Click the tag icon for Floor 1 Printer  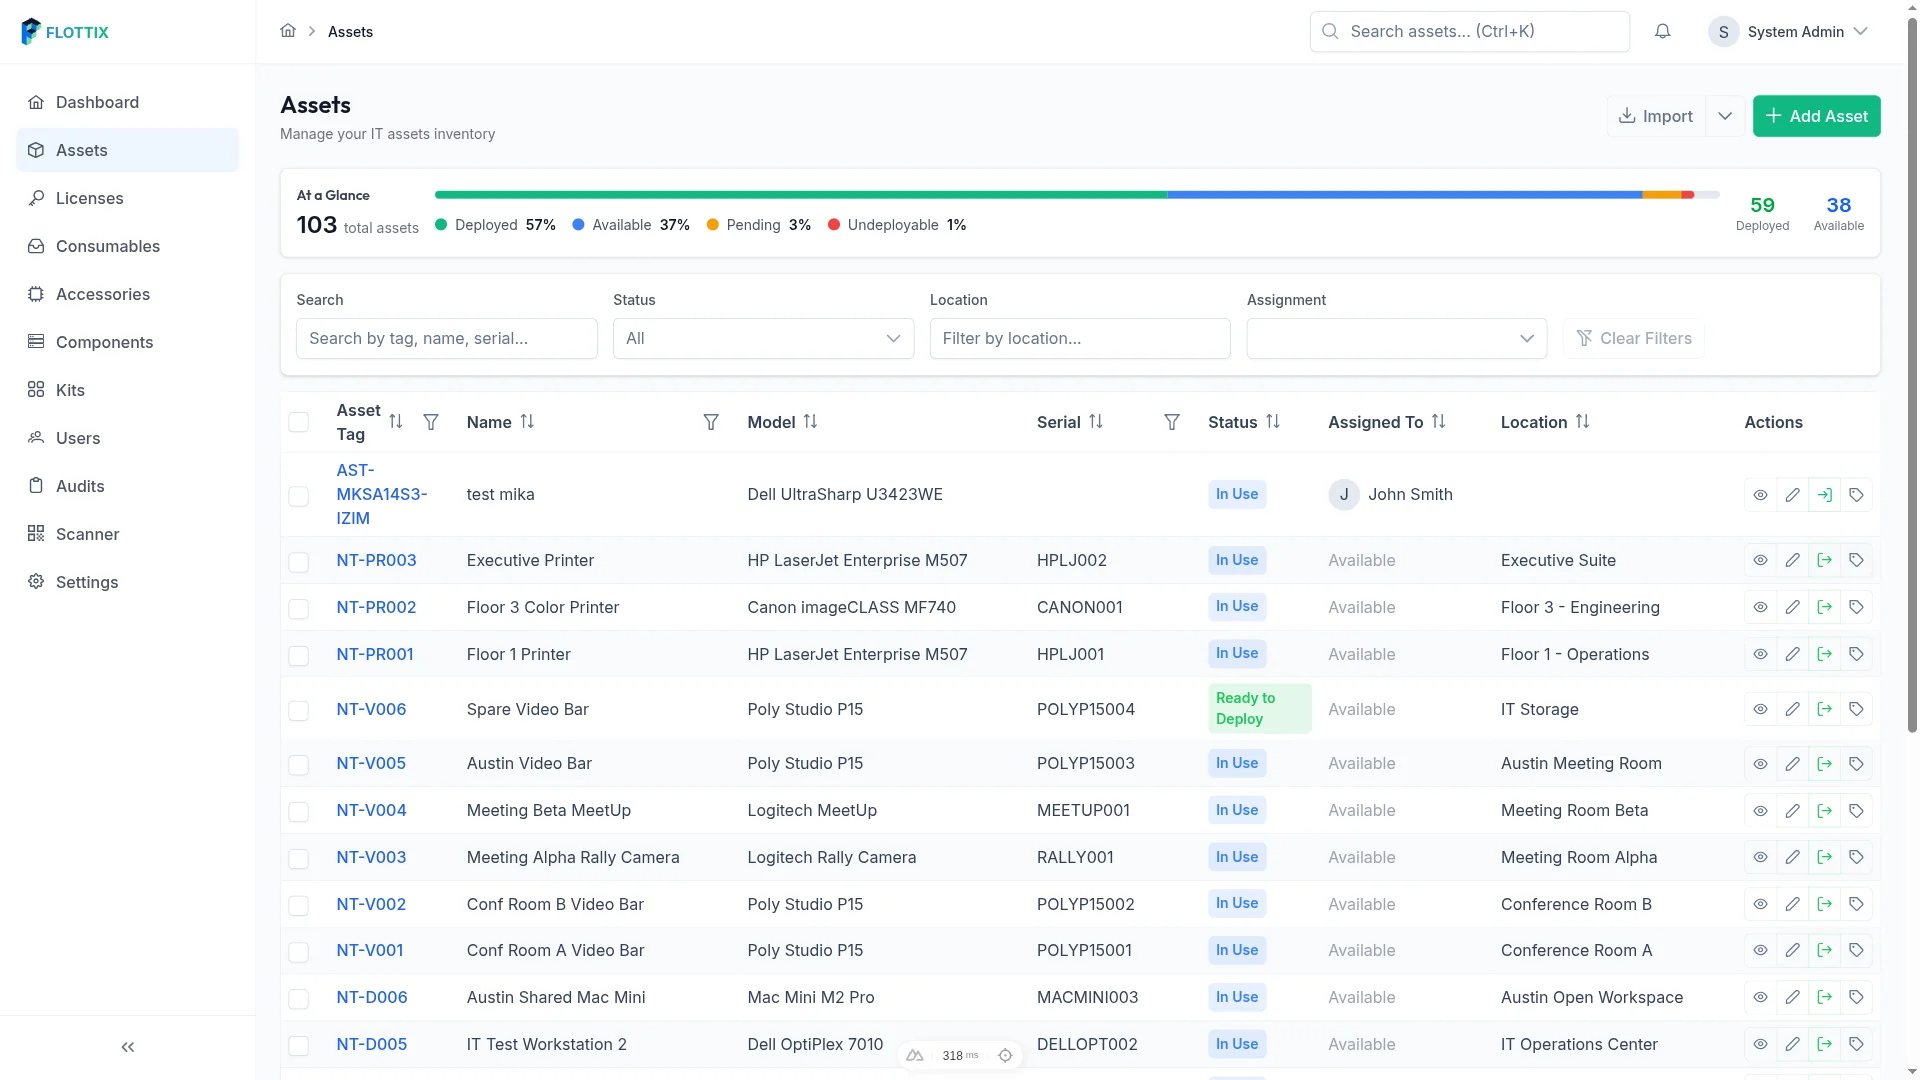pyautogui.click(x=1857, y=654)
